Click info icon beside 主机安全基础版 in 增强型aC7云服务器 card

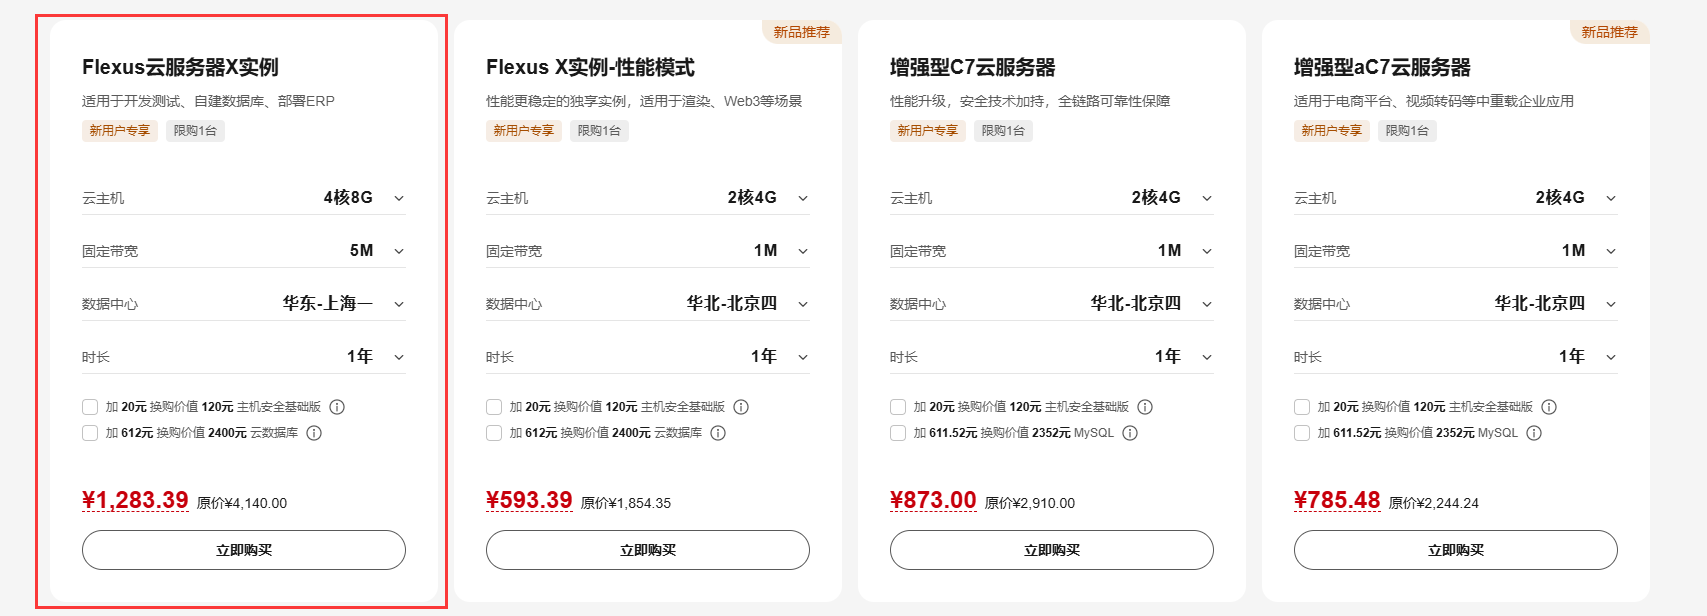(x=1549, y=407)
